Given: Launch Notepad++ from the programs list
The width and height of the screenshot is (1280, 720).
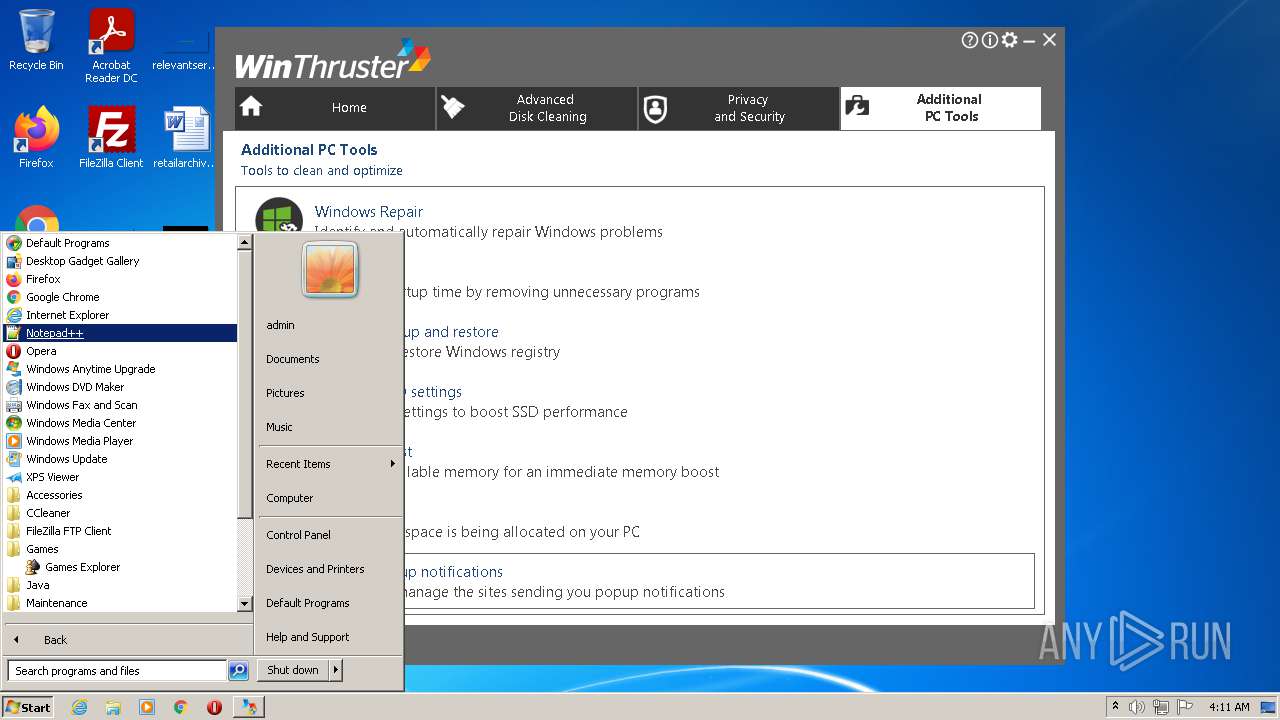Looking at the screenshot, I should [120, 333].
